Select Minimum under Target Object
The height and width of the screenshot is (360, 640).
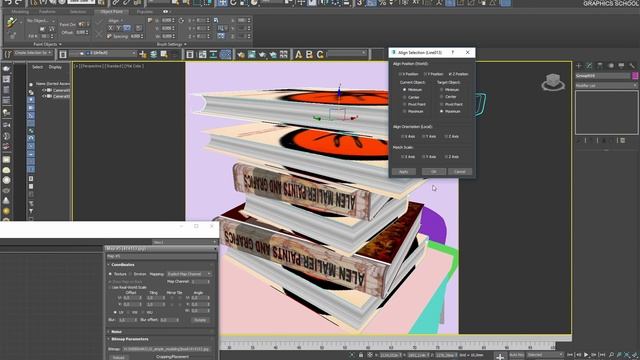click(442, 90)
